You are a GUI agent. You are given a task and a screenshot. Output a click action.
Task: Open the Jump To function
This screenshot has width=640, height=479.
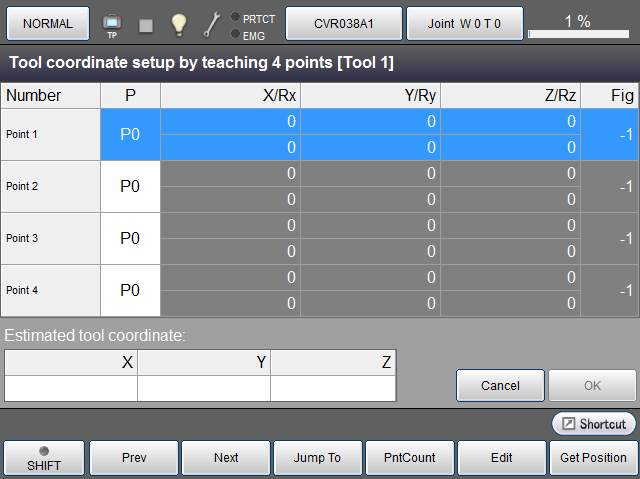click(317, 458)
